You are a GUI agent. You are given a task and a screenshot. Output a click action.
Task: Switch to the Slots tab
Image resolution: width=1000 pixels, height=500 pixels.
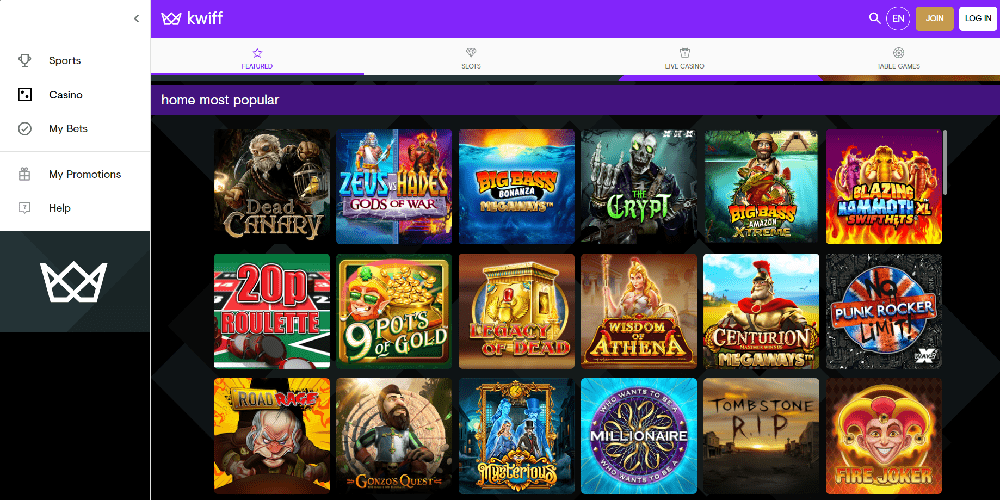click(471, 57)
